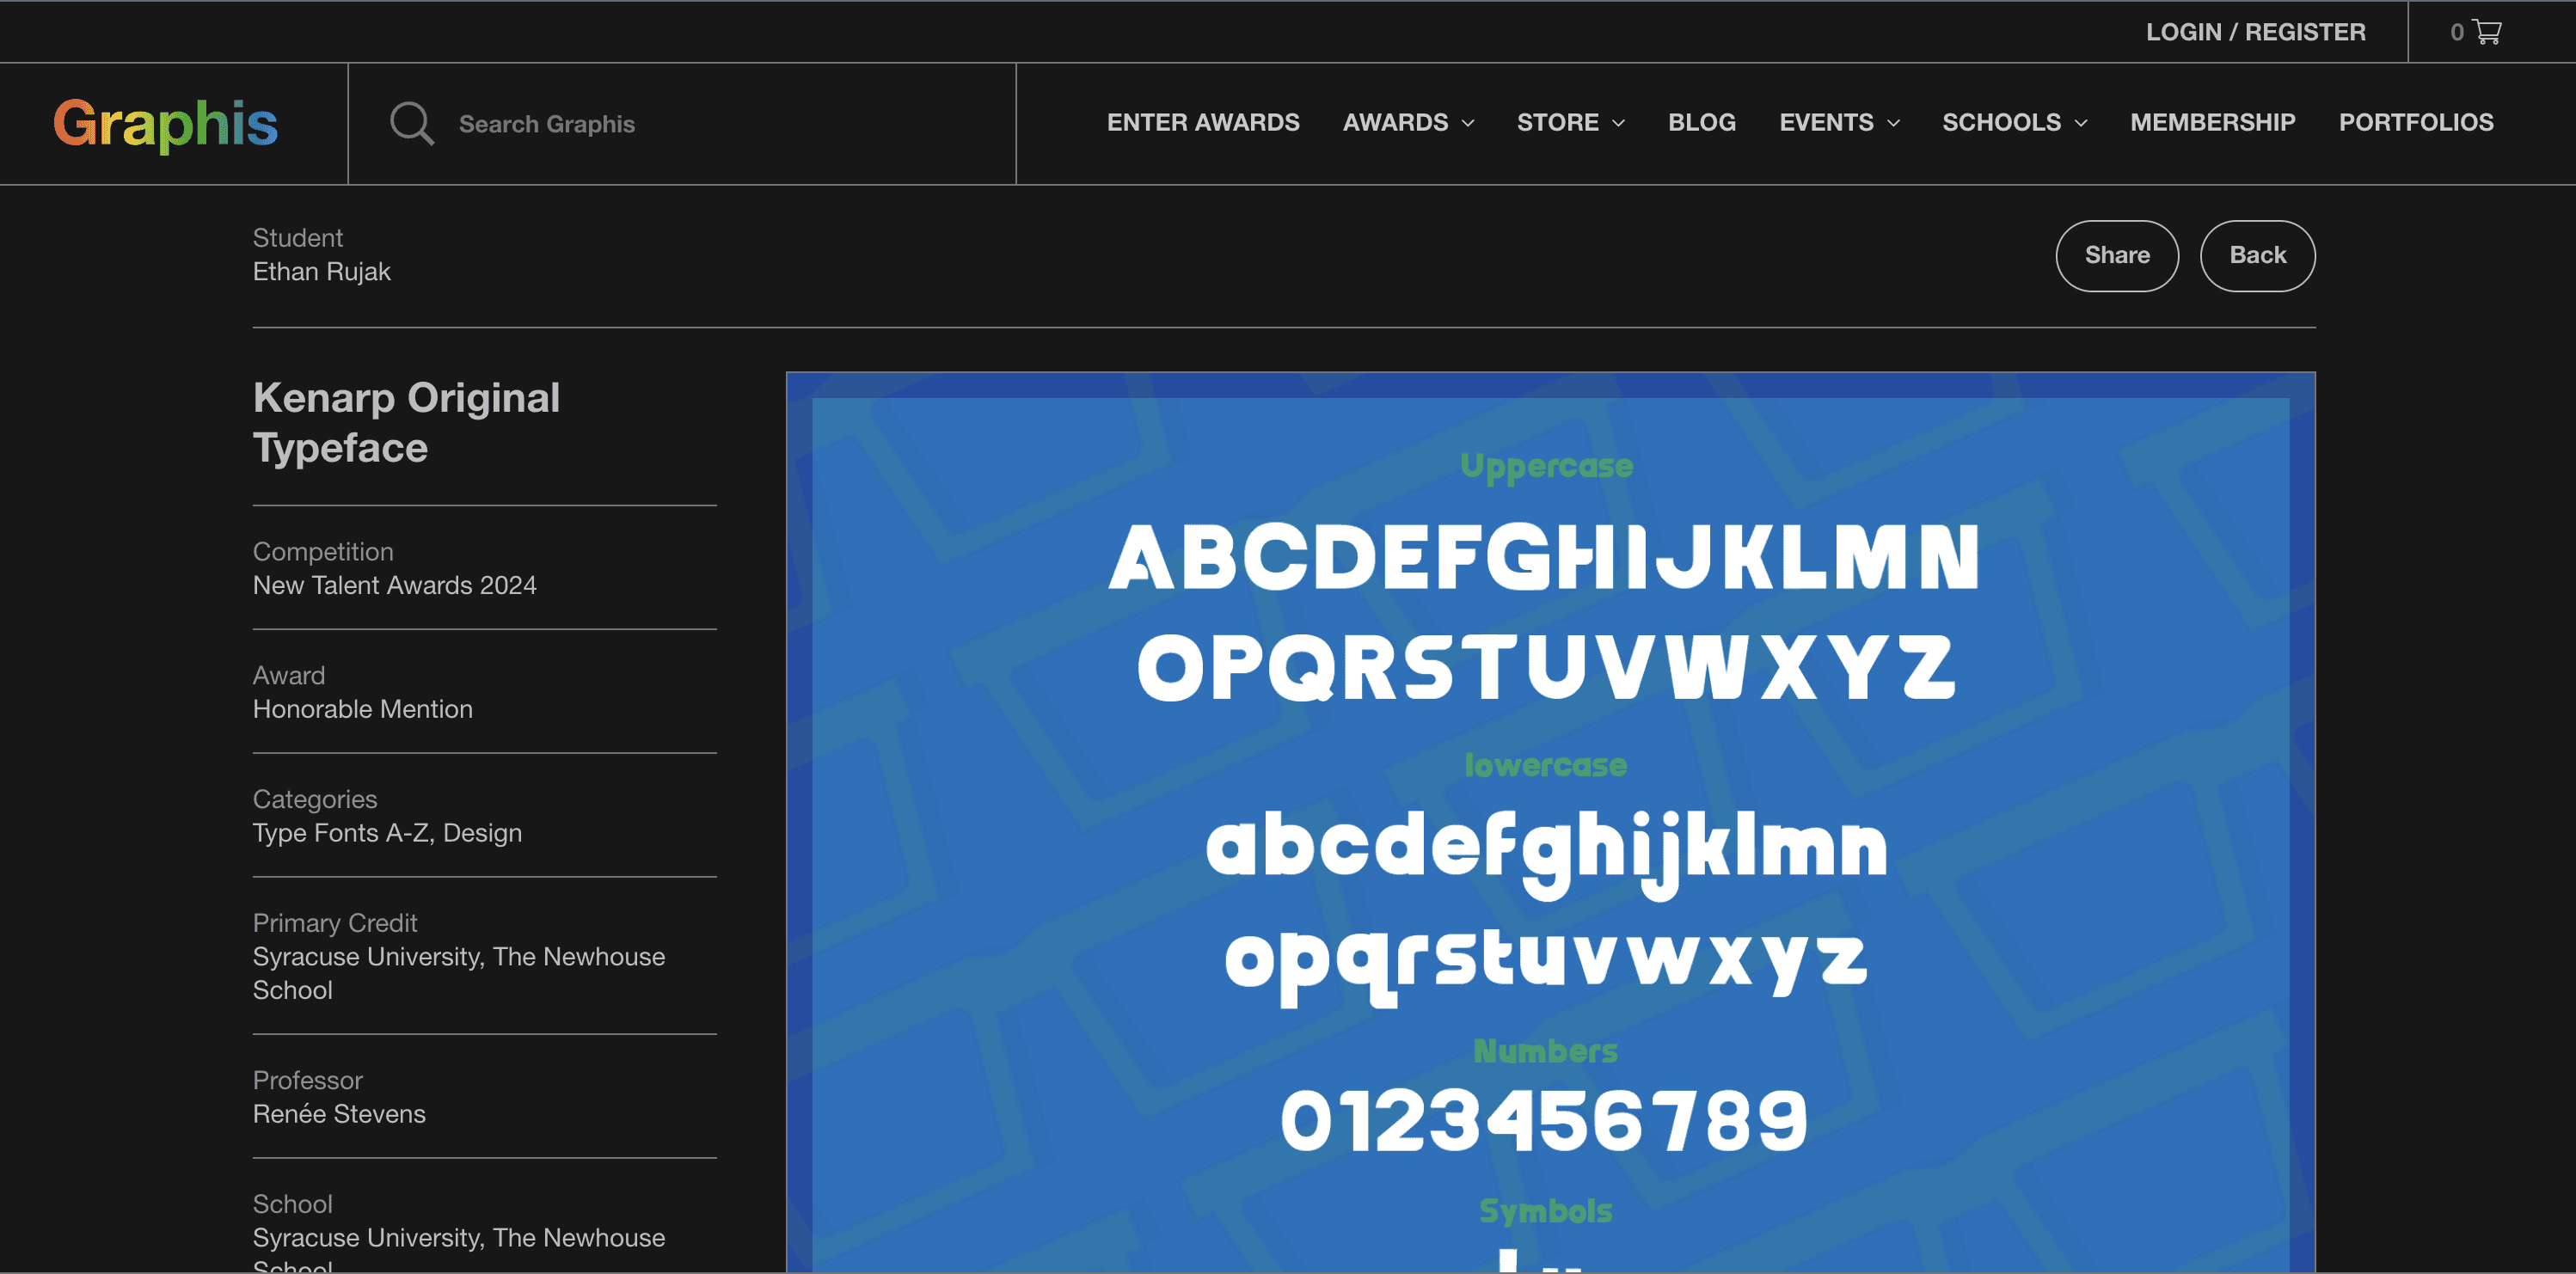Screen dimensions: 2576x1274
Task: Select ENTER AWARDS in the navigation
Action: (1203, 122)
